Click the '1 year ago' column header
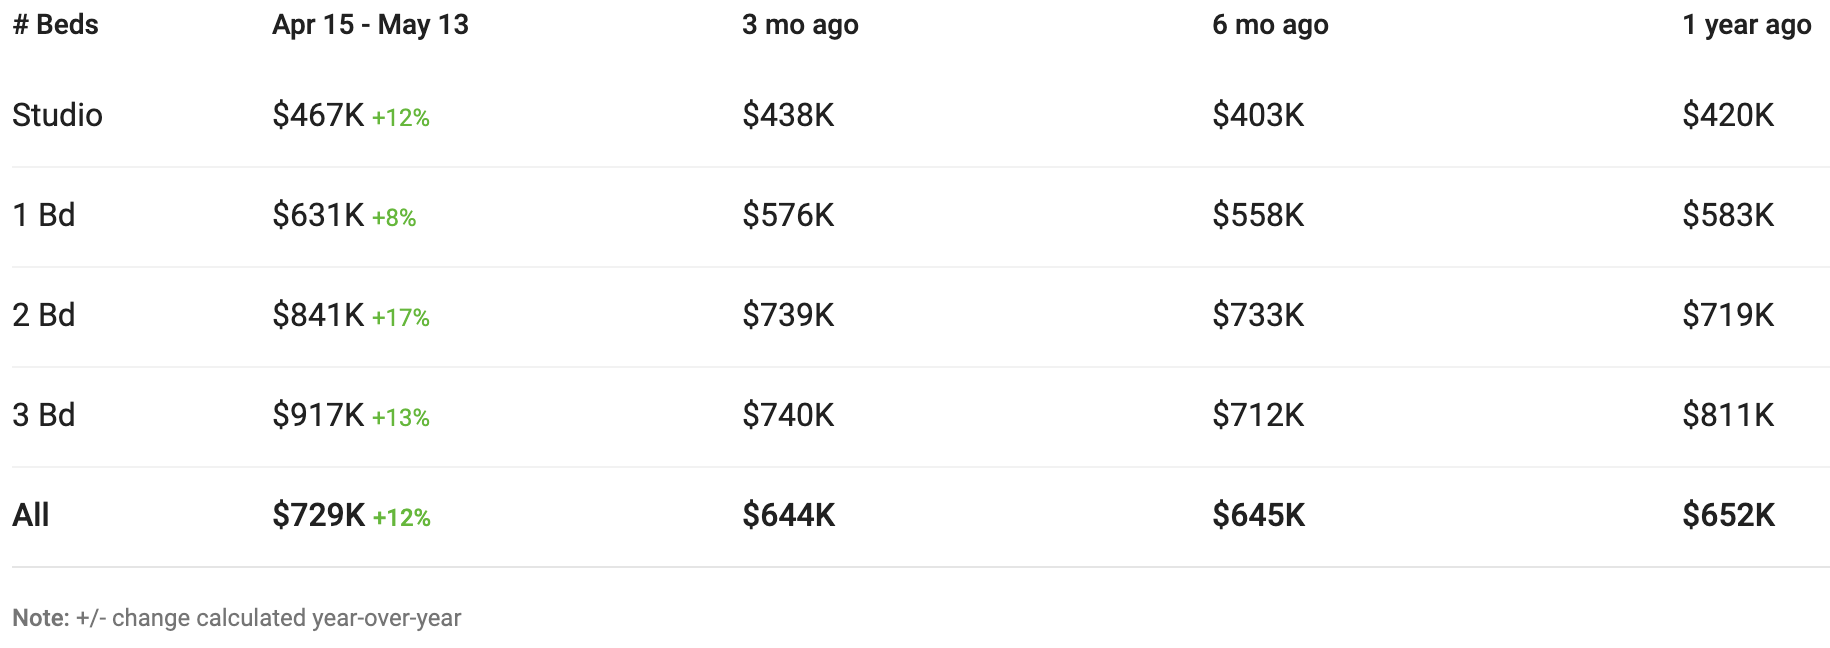 [1746, 25]
